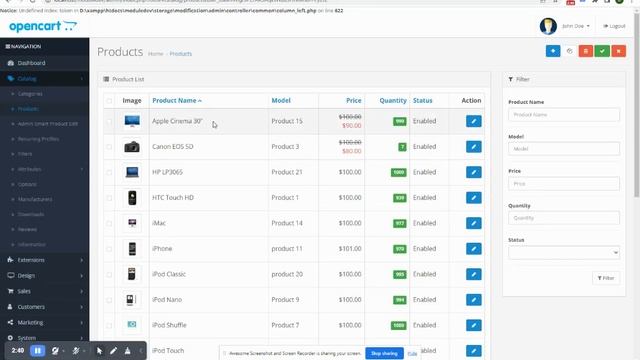Expand the Extensions sidebar menu

44,260
